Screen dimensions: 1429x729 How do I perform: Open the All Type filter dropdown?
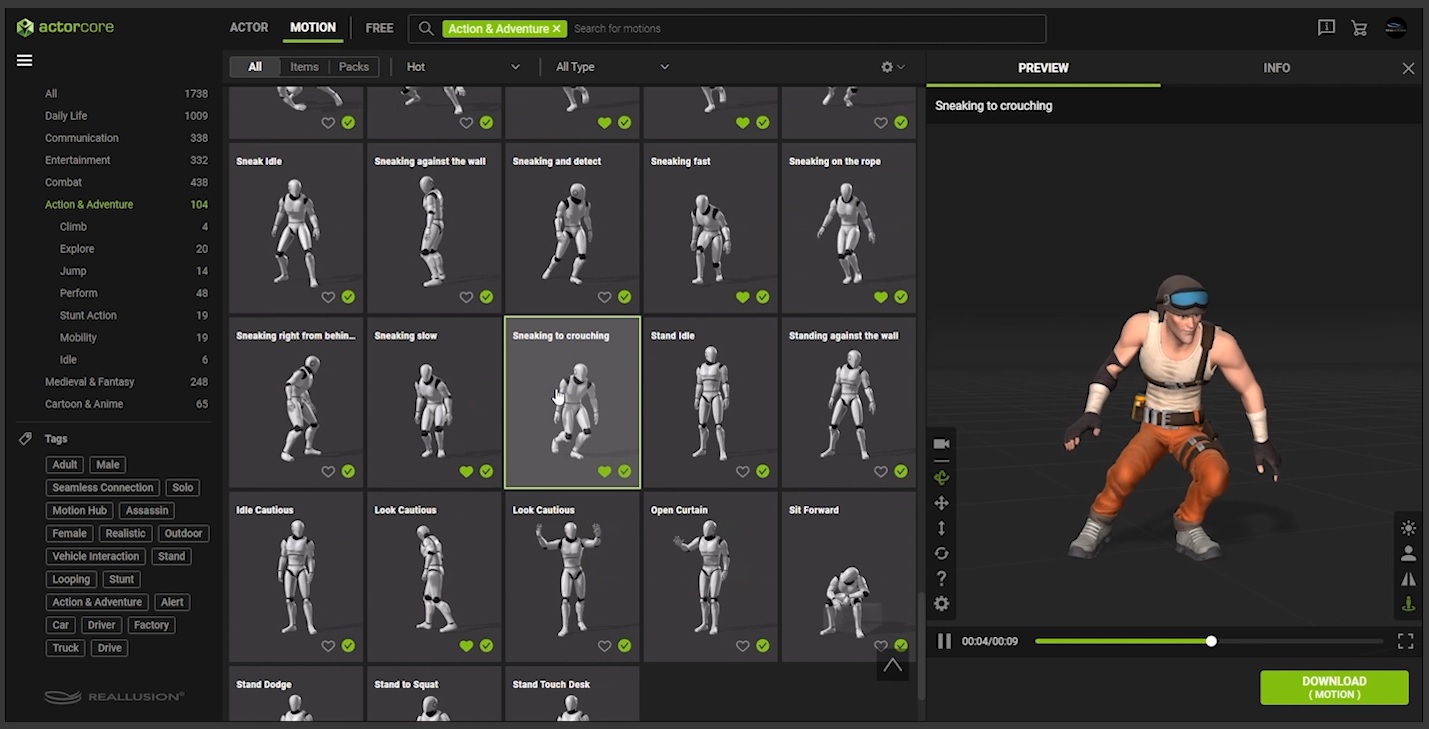coord(612,67)
